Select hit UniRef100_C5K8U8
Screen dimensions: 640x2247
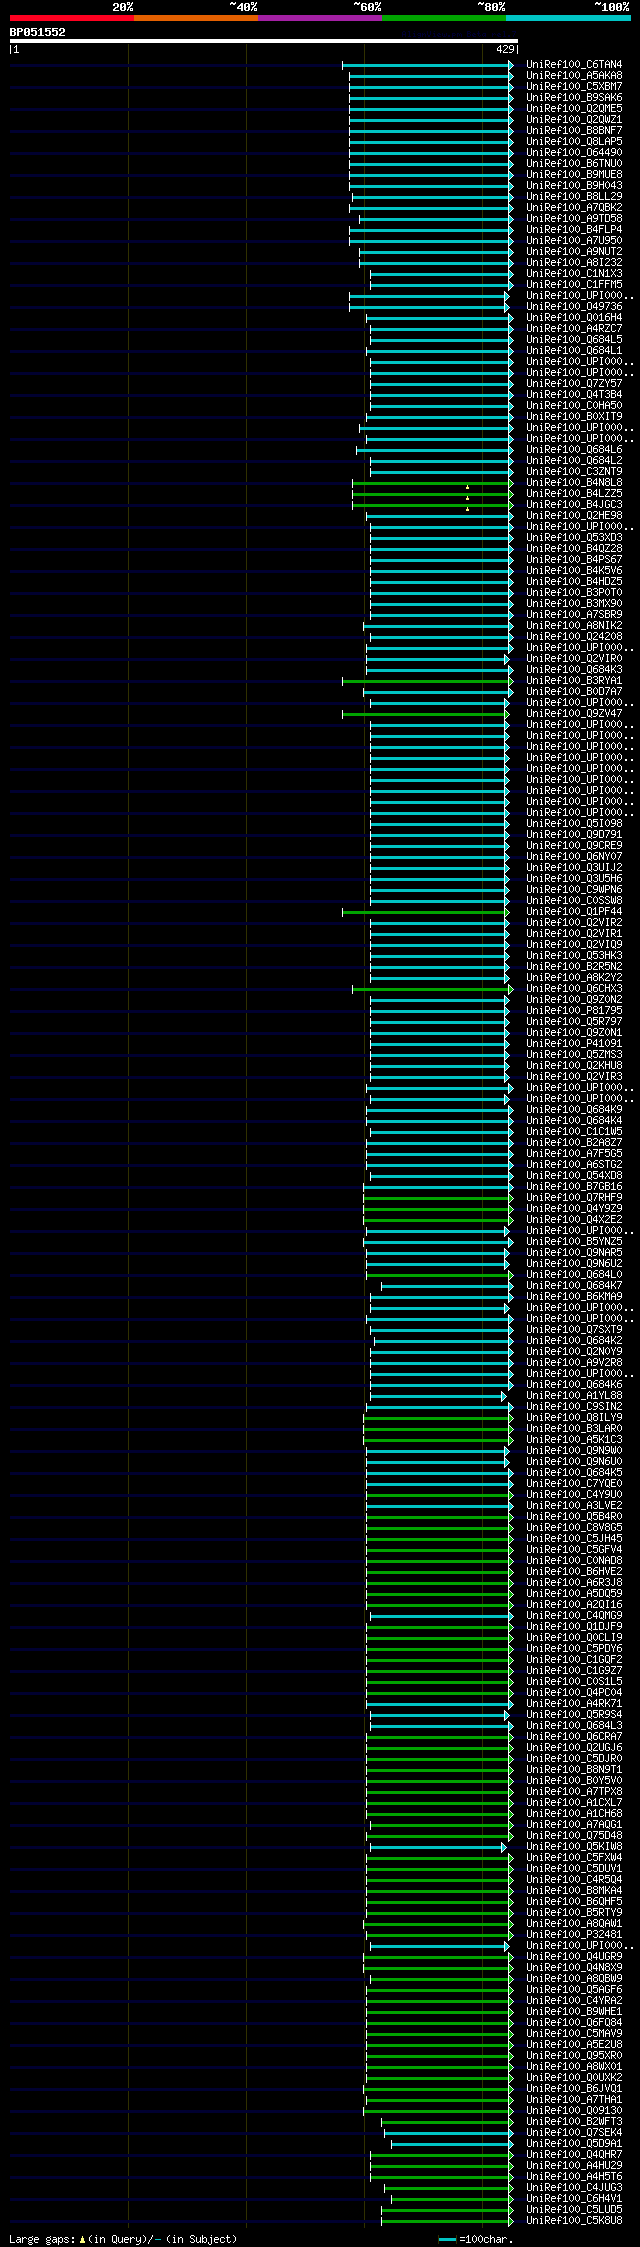[574, 2221]
